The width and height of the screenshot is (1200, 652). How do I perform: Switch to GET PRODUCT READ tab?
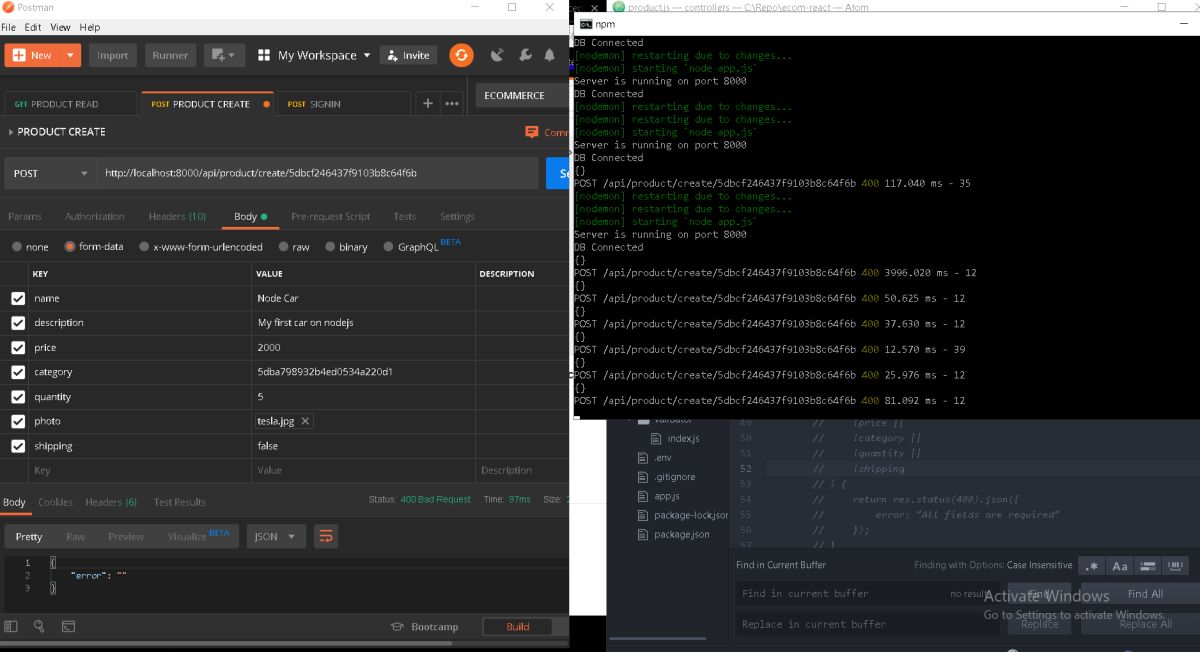(x=70, y=104)
